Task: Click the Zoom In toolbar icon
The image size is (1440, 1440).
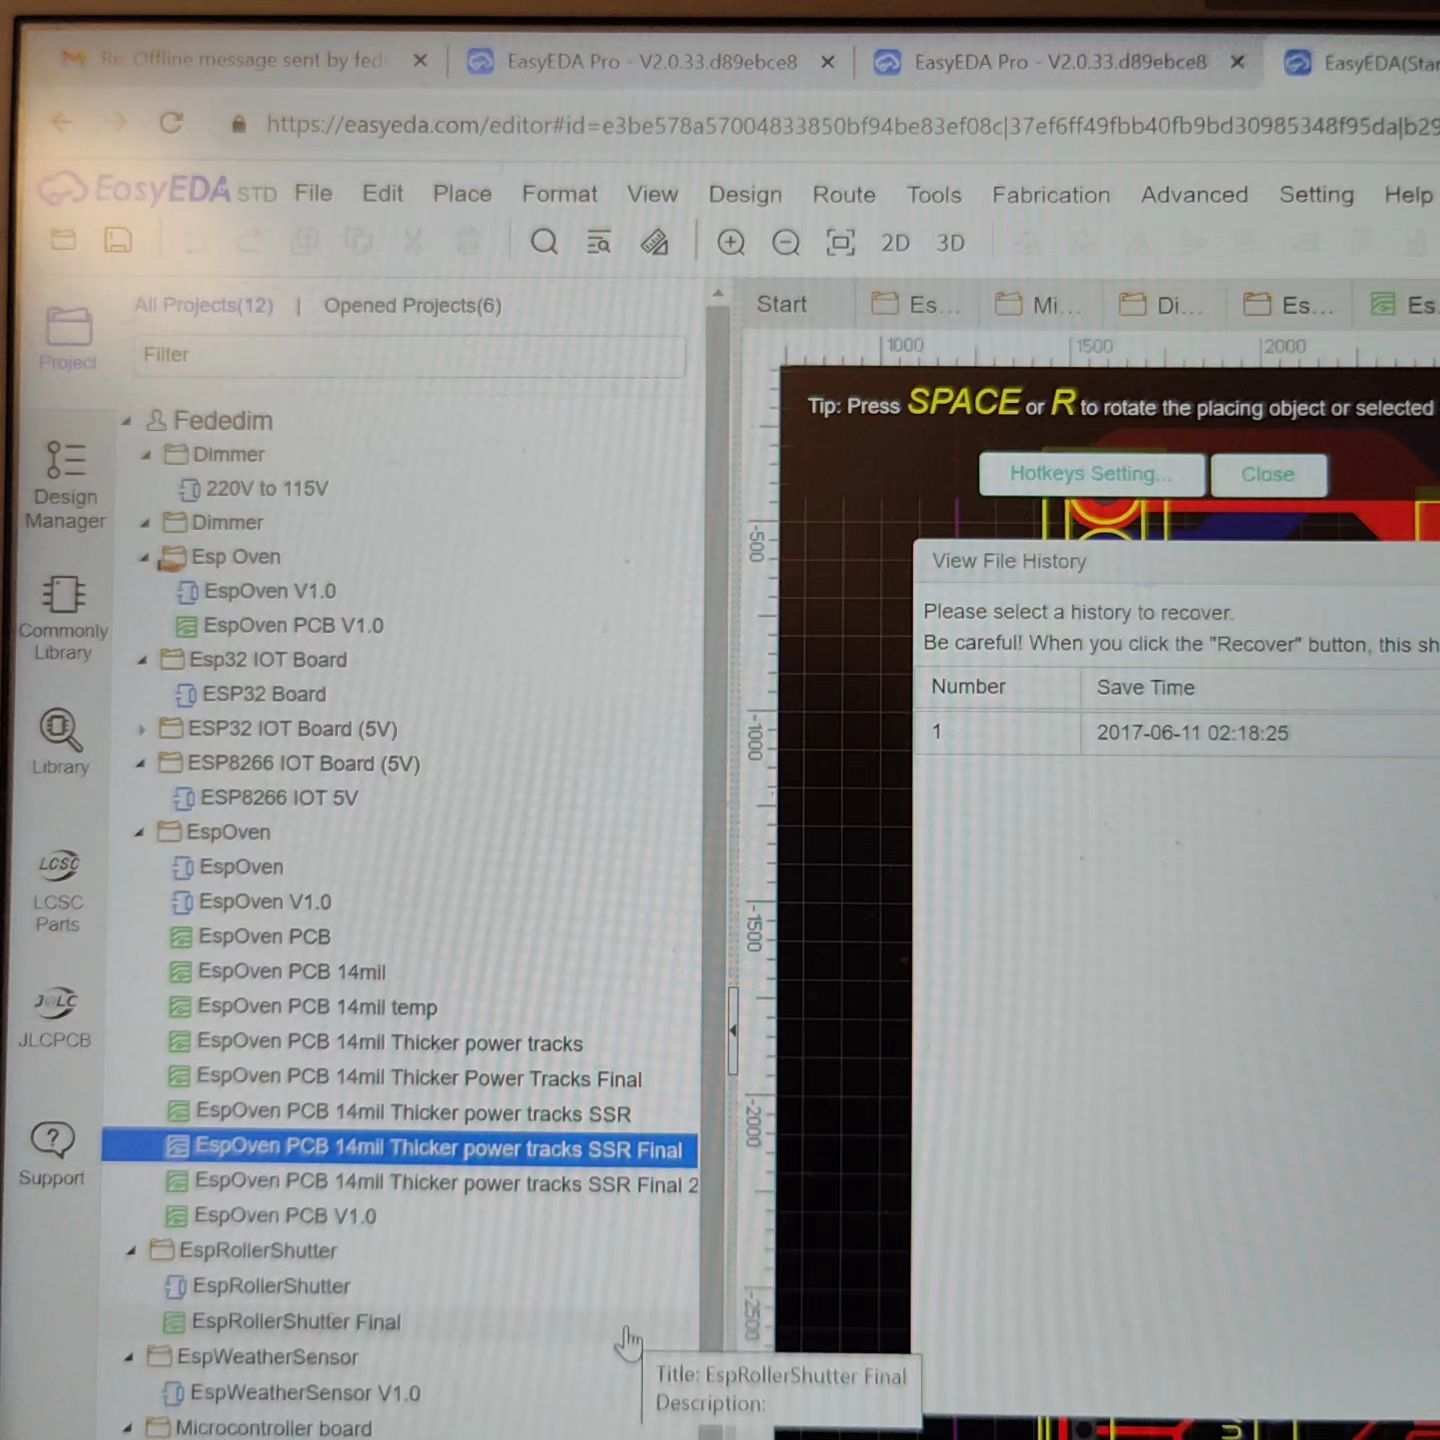Action: coord(731,242)
